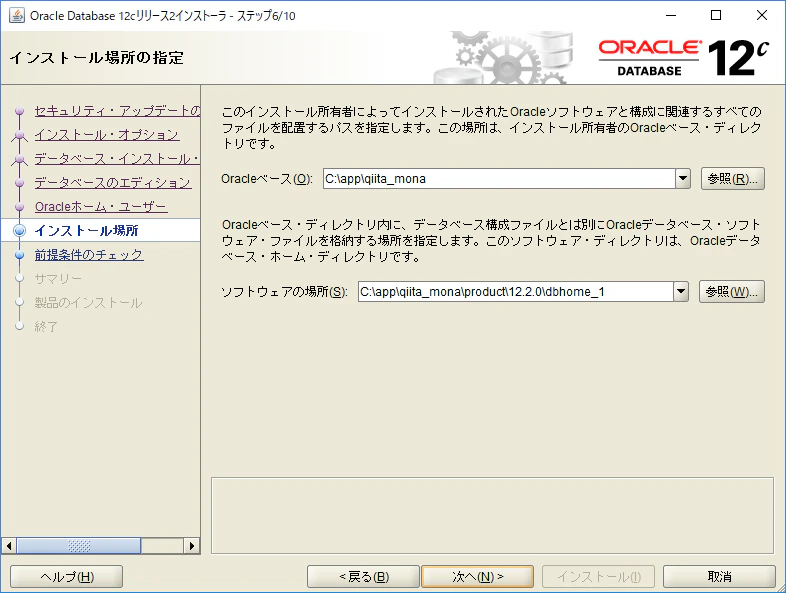The image size is (786, 593).
Task: Maximize the installer window
Action: click(716, 16)
